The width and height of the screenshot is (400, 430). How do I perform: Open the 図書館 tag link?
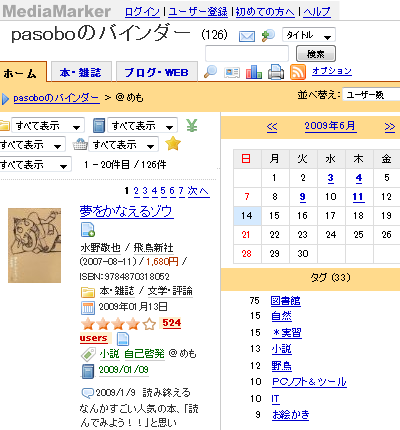click(x=286, y=301)
